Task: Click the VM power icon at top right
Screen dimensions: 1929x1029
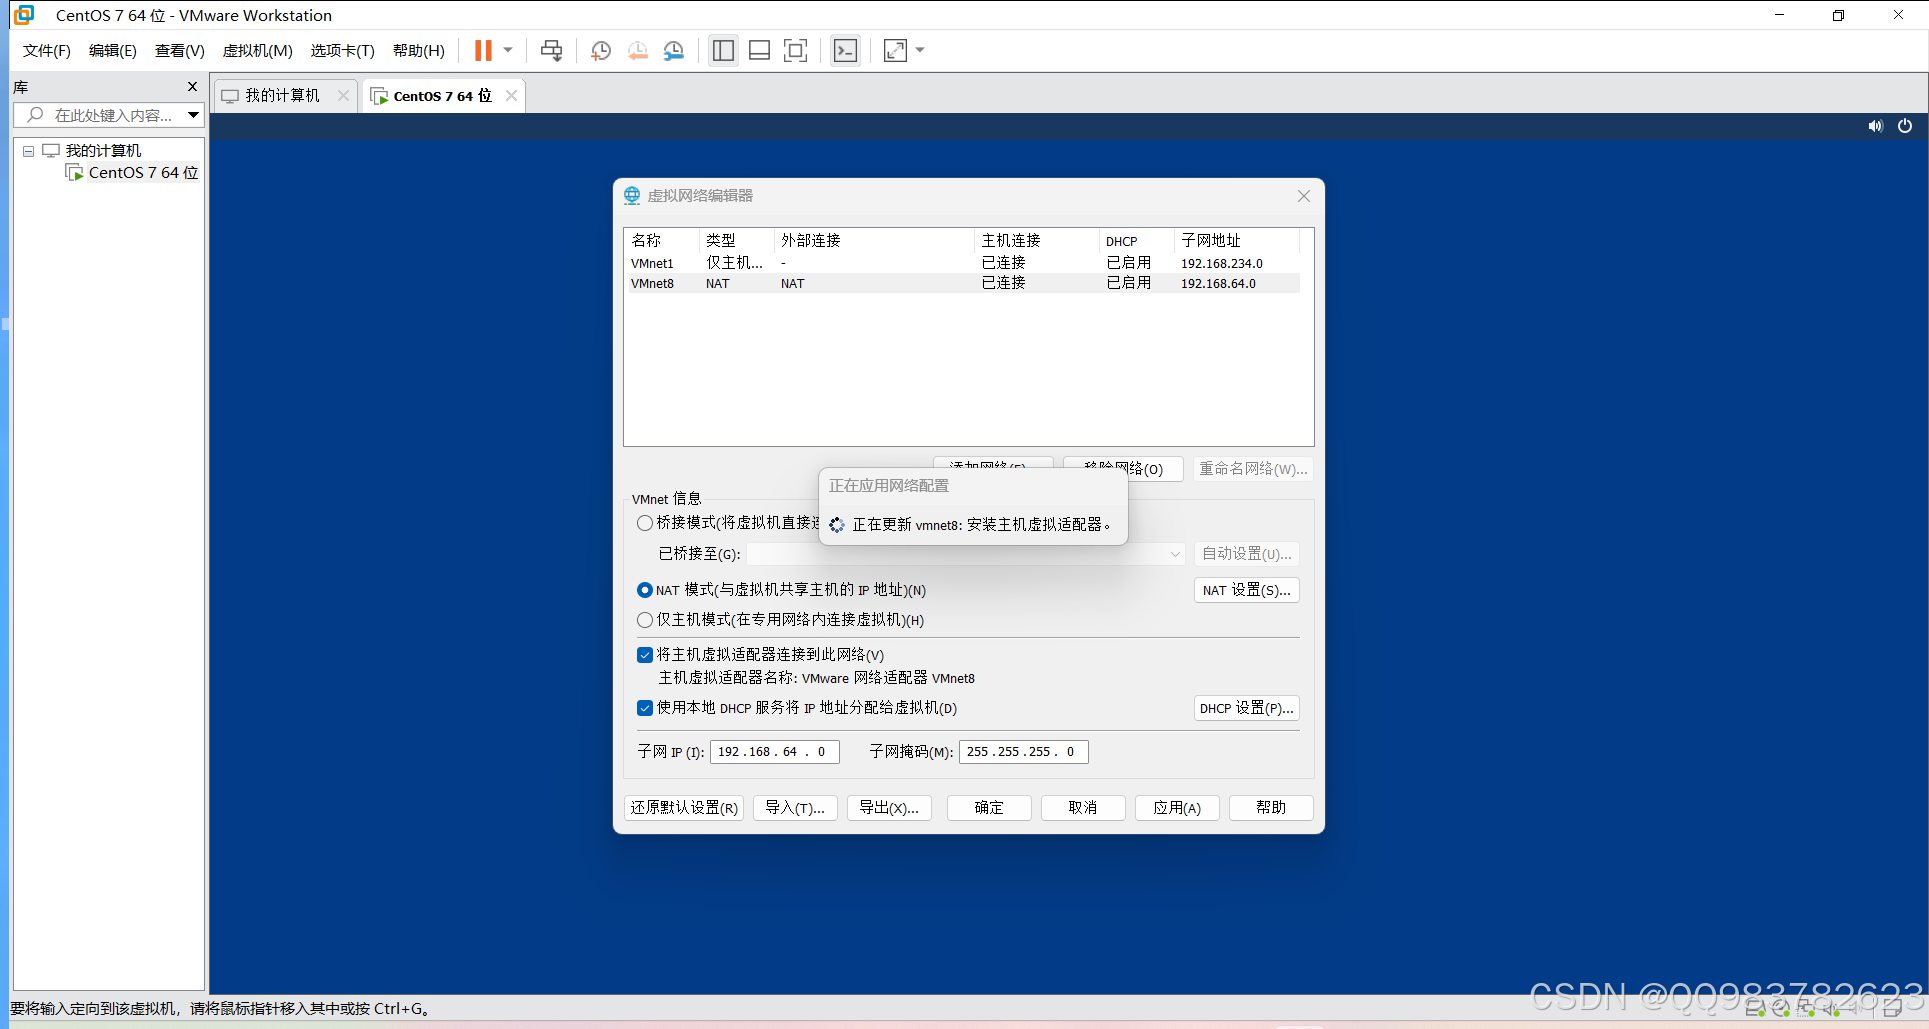Action: coord(1905,126)
